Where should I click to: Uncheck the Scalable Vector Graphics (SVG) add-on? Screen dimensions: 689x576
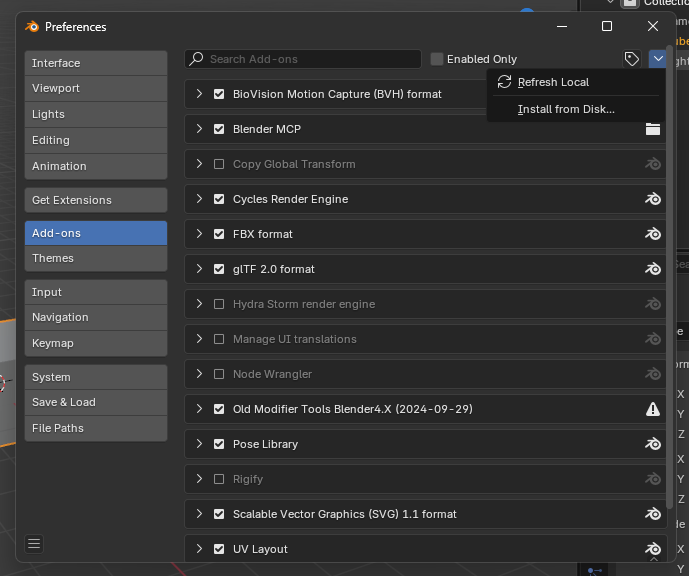[x=219, y=514]
